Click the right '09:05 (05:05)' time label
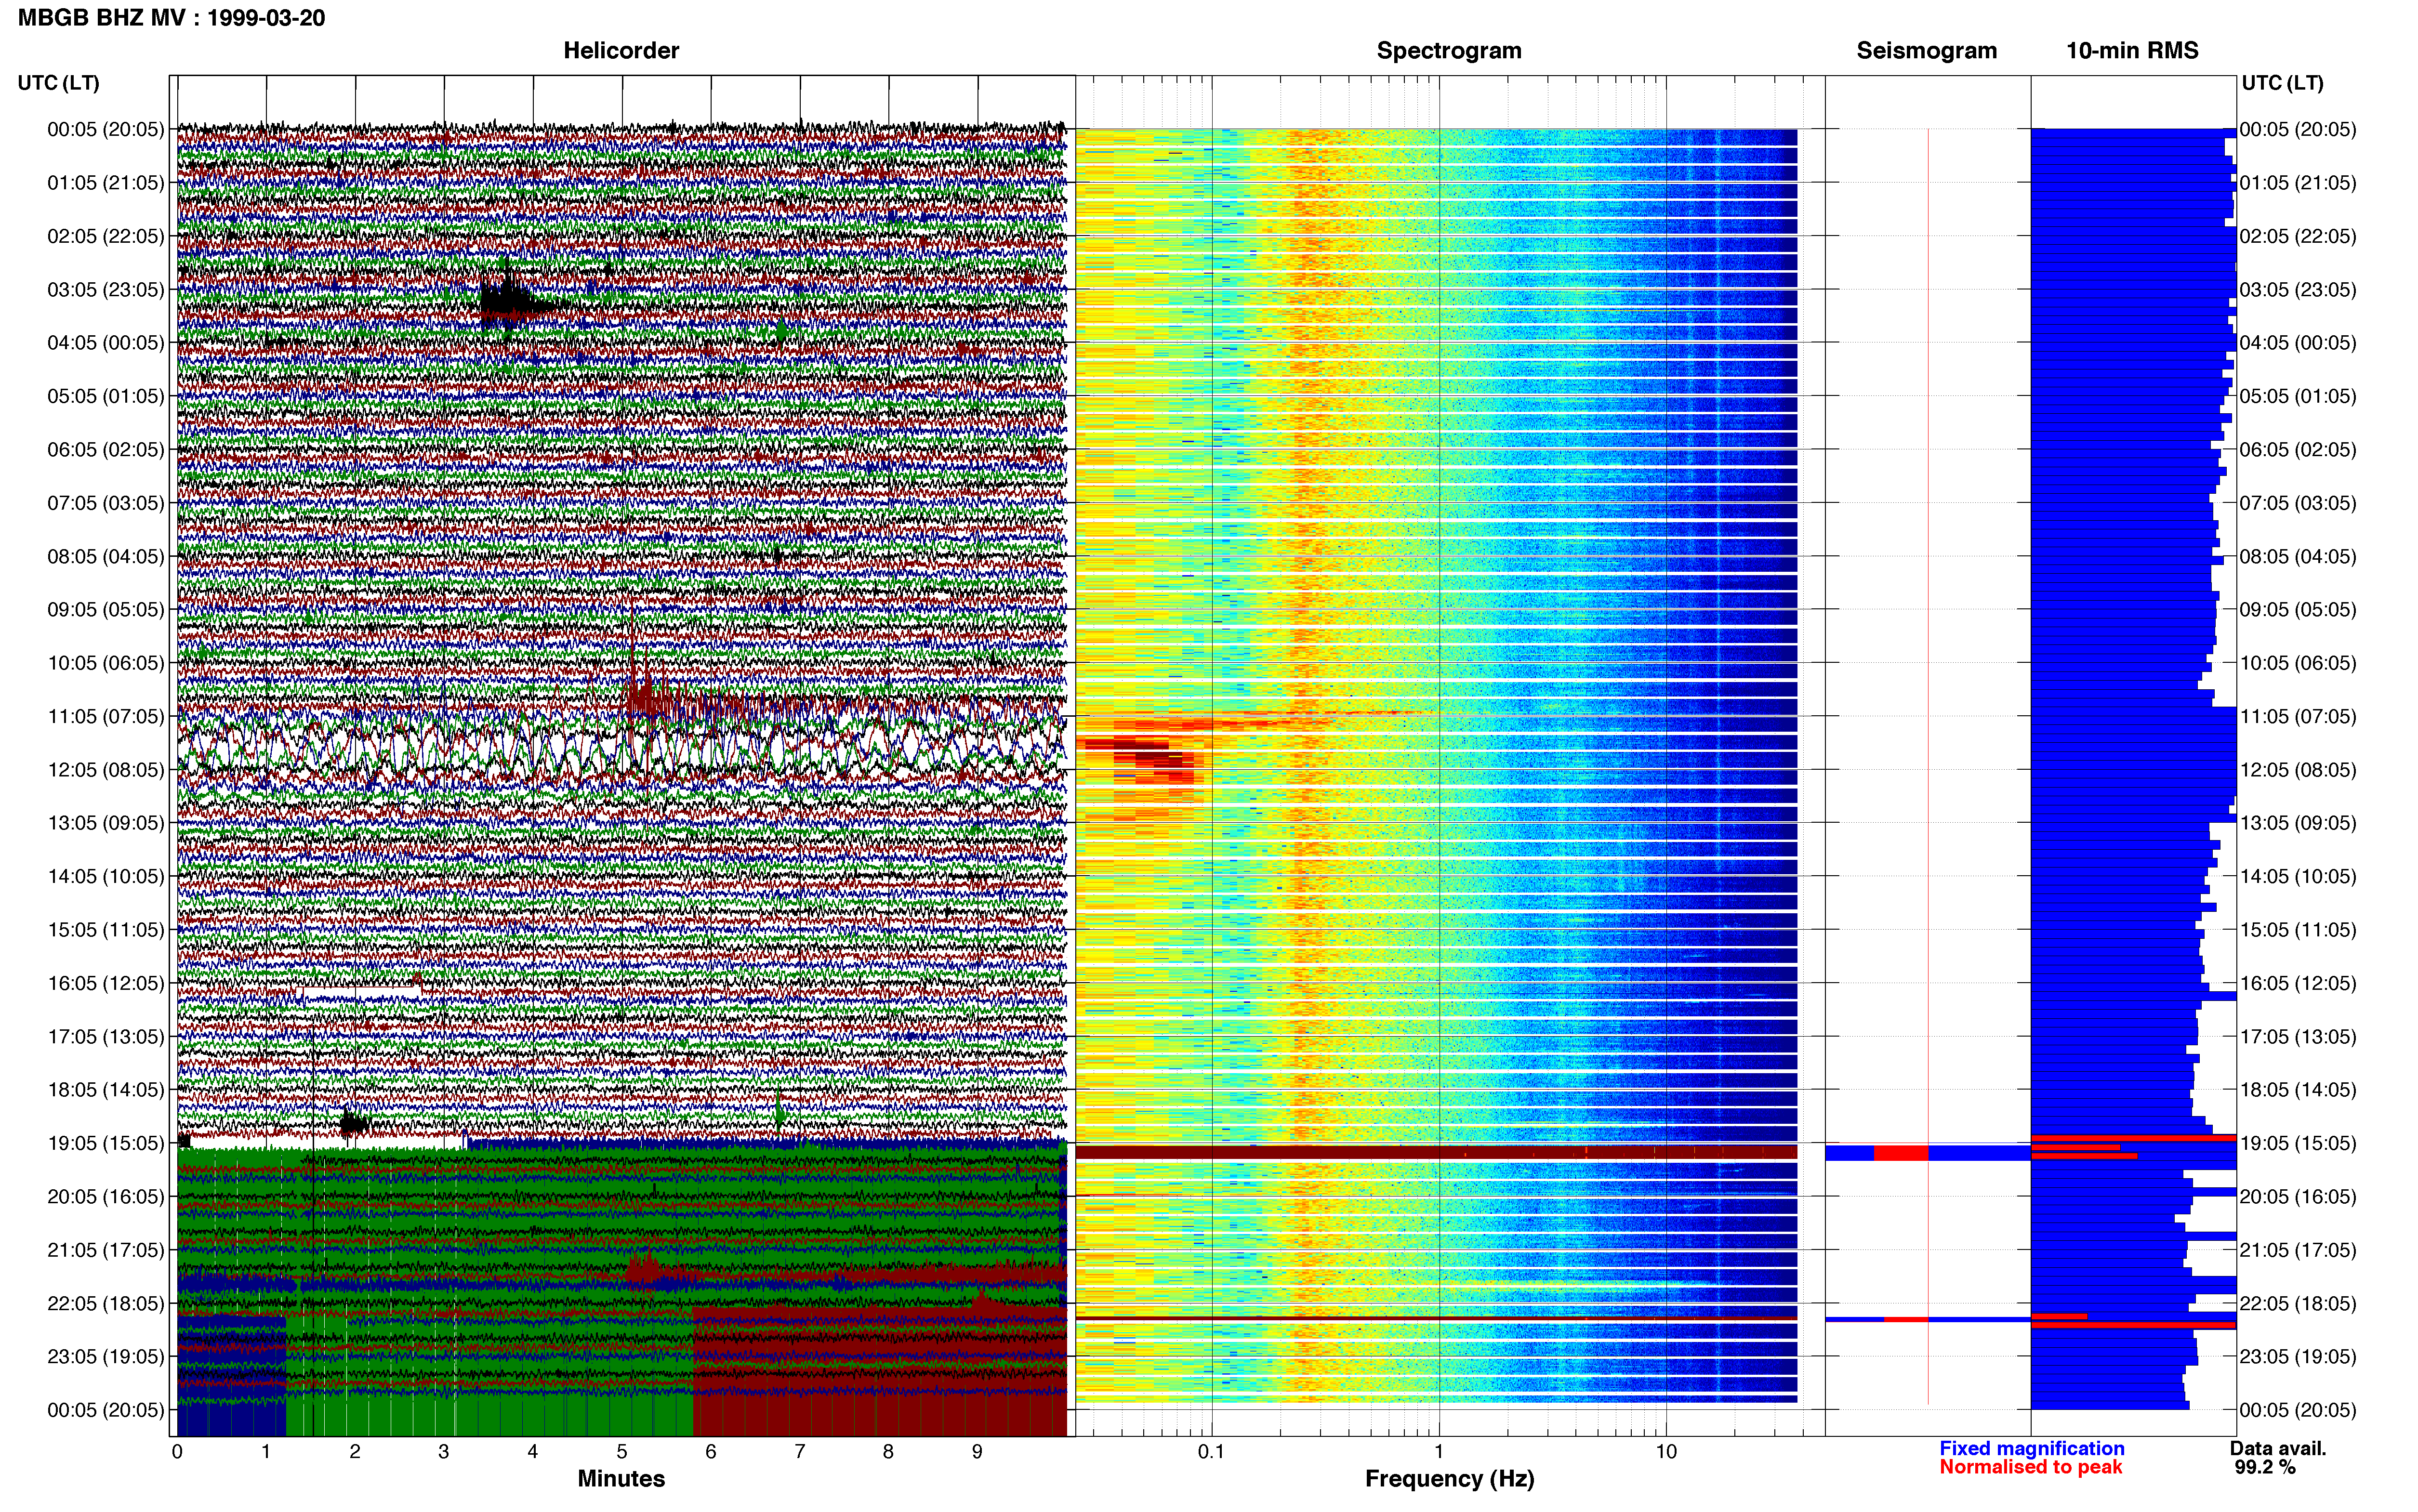This screenshot has height=1512, width=2418. (x=2298, y=610)
